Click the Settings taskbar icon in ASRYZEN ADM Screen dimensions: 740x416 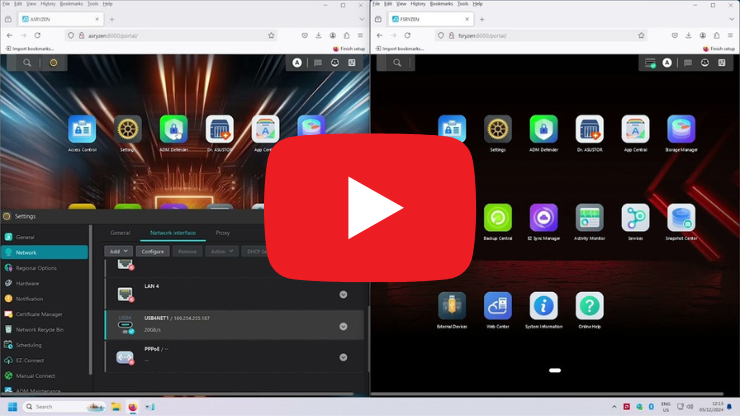[53, 63]
